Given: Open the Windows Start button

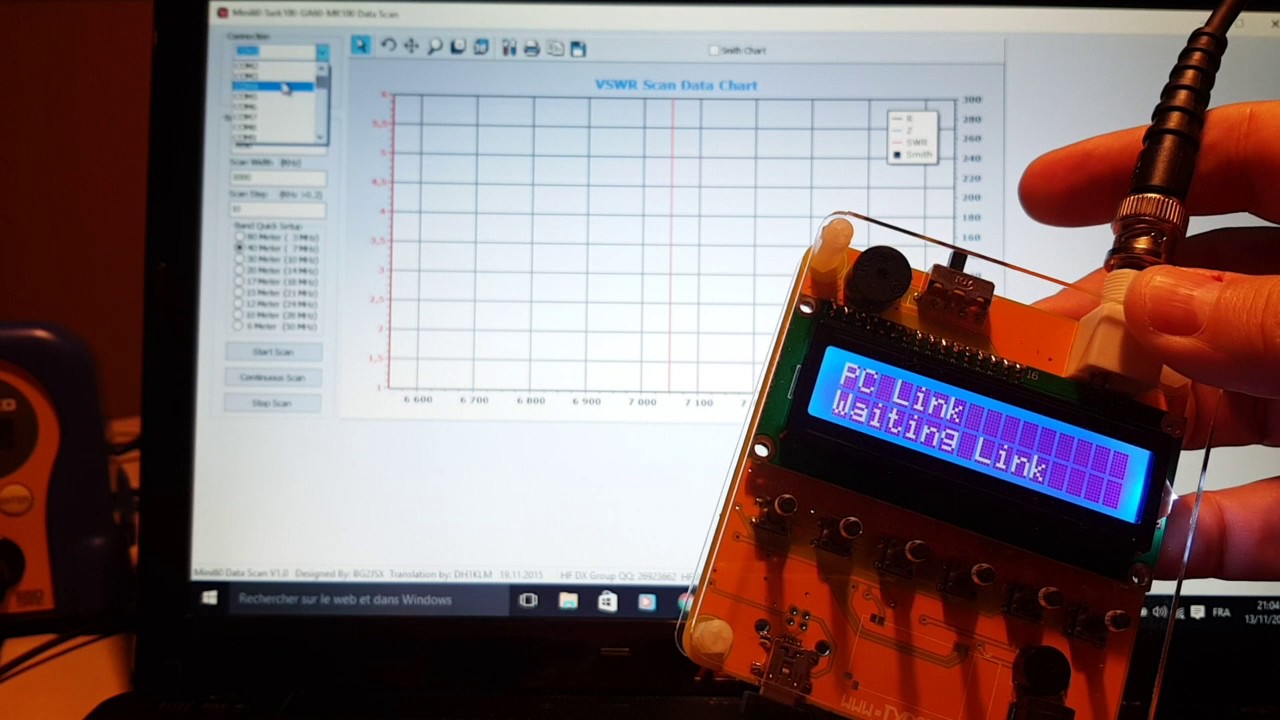Looking at the screenshot, I should pyautogui.click(x=209, y=598).
